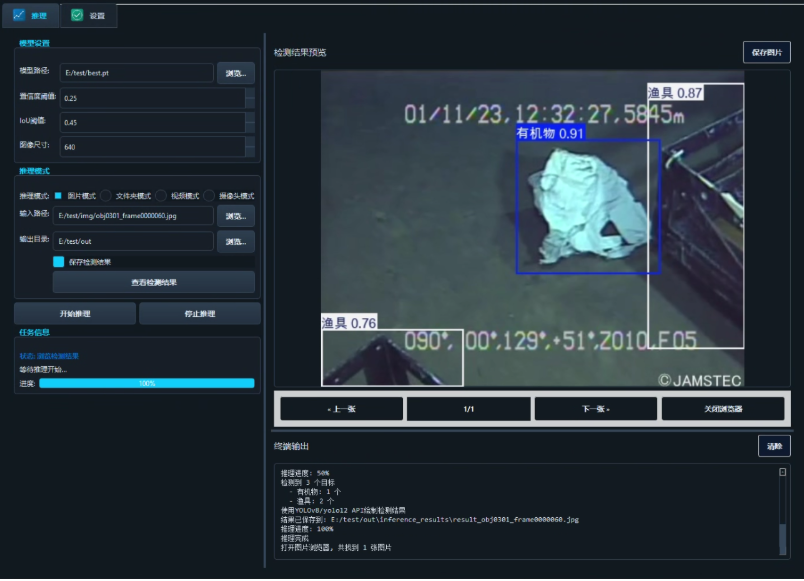
Task: Click the 查看检测结果 button
Action: pos(154,282)
